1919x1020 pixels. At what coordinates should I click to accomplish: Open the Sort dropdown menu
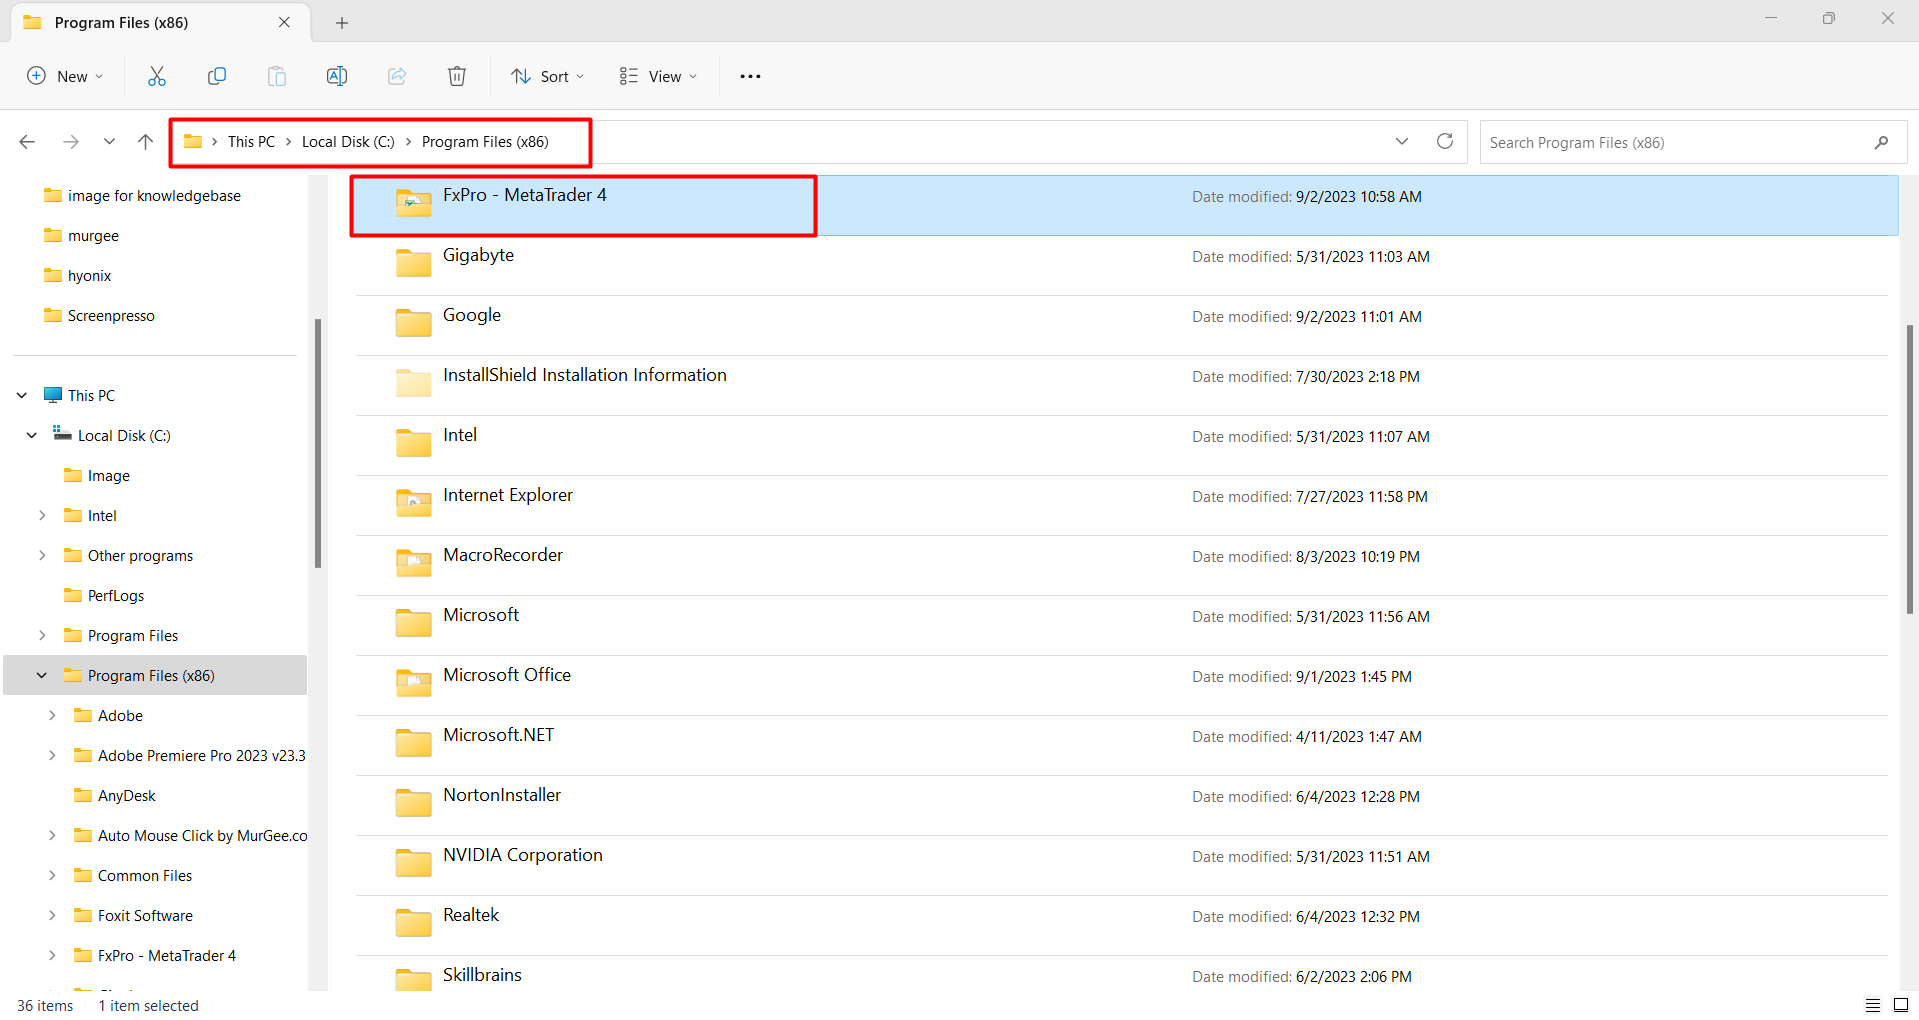tap(546, 75)
